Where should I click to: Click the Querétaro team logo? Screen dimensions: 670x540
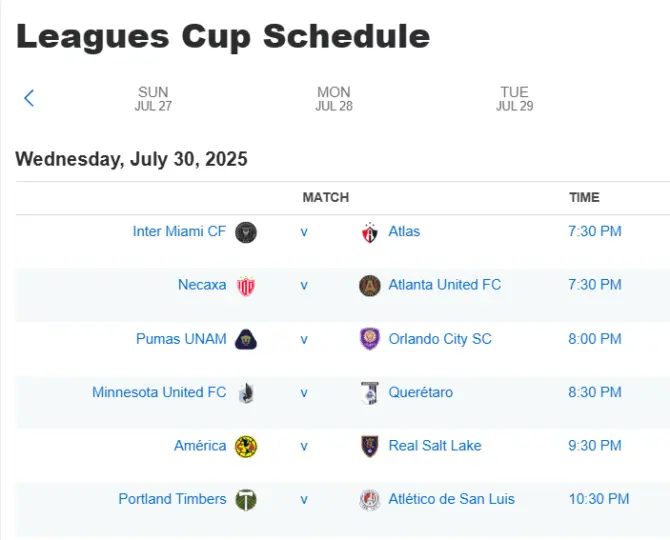(370, 393)
